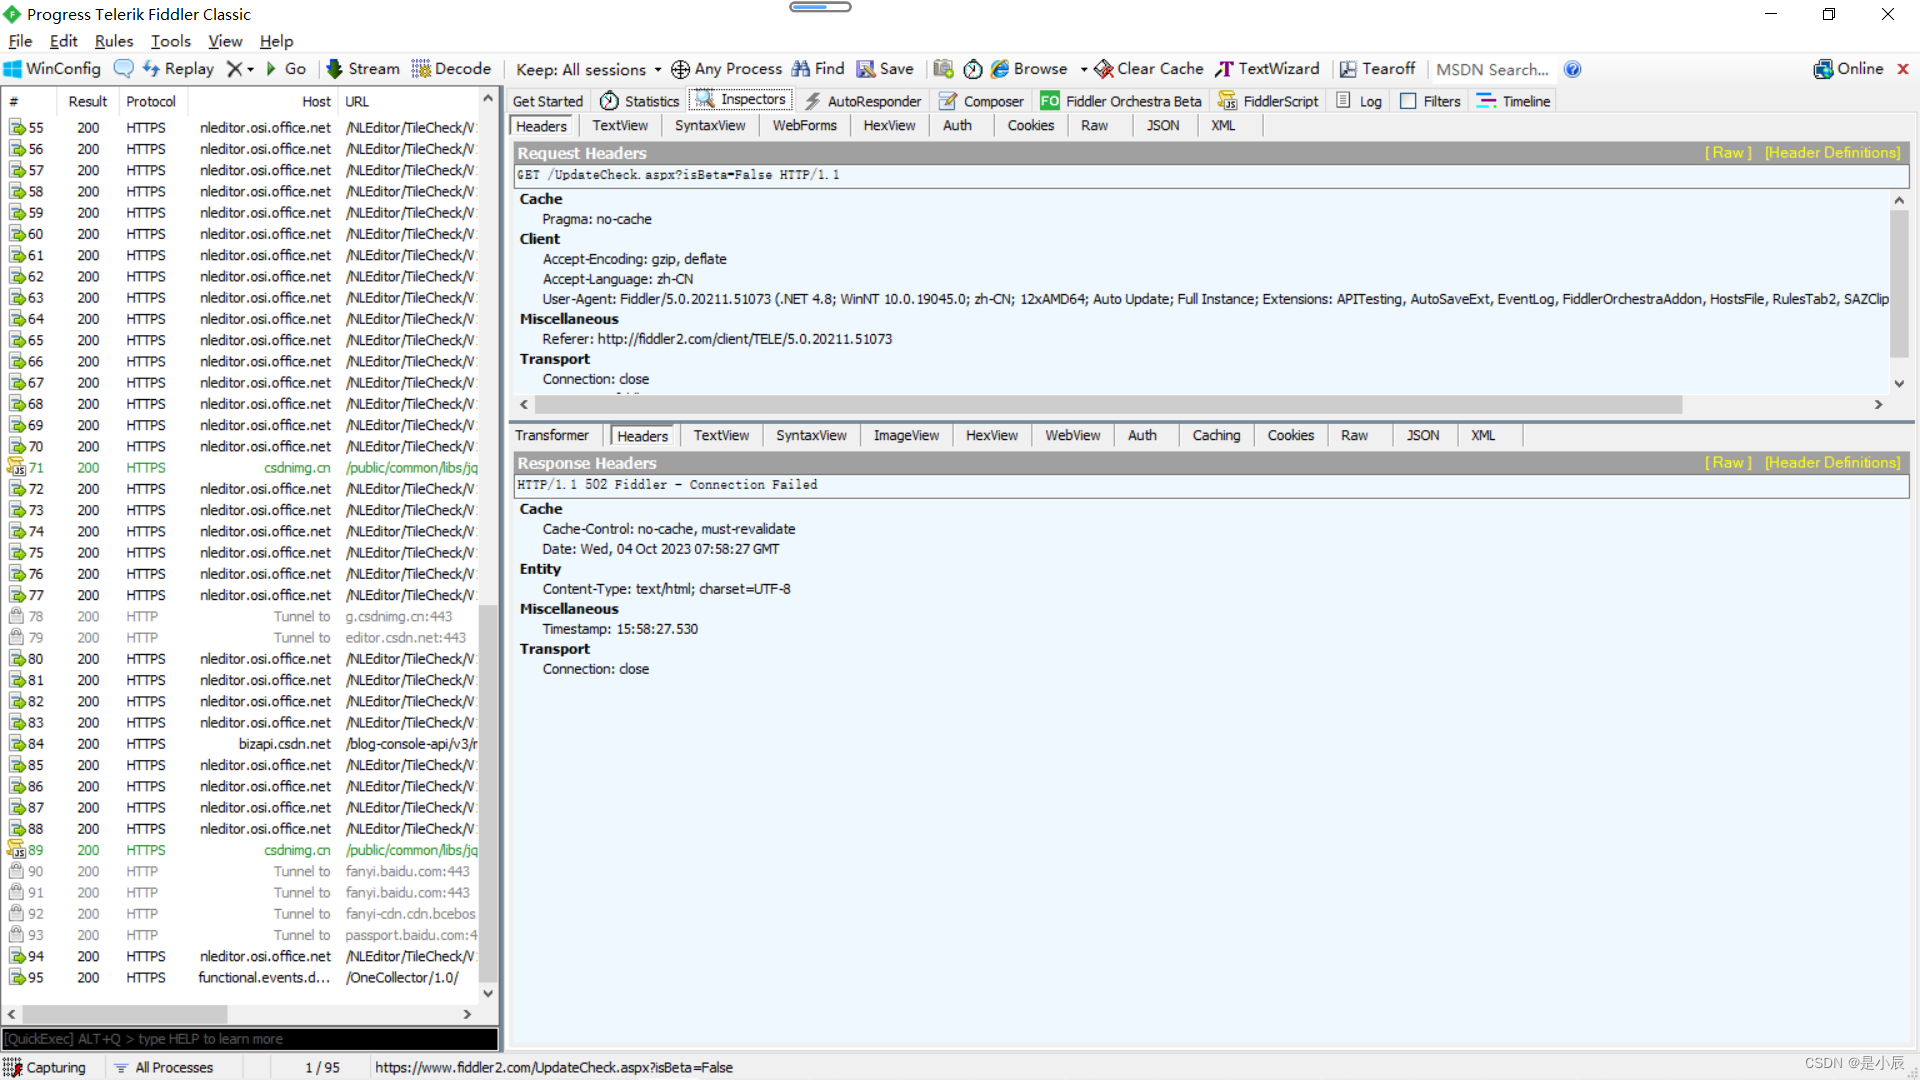Open Fiddler Orchestra Beta tab

click(x=1121, y=101)
